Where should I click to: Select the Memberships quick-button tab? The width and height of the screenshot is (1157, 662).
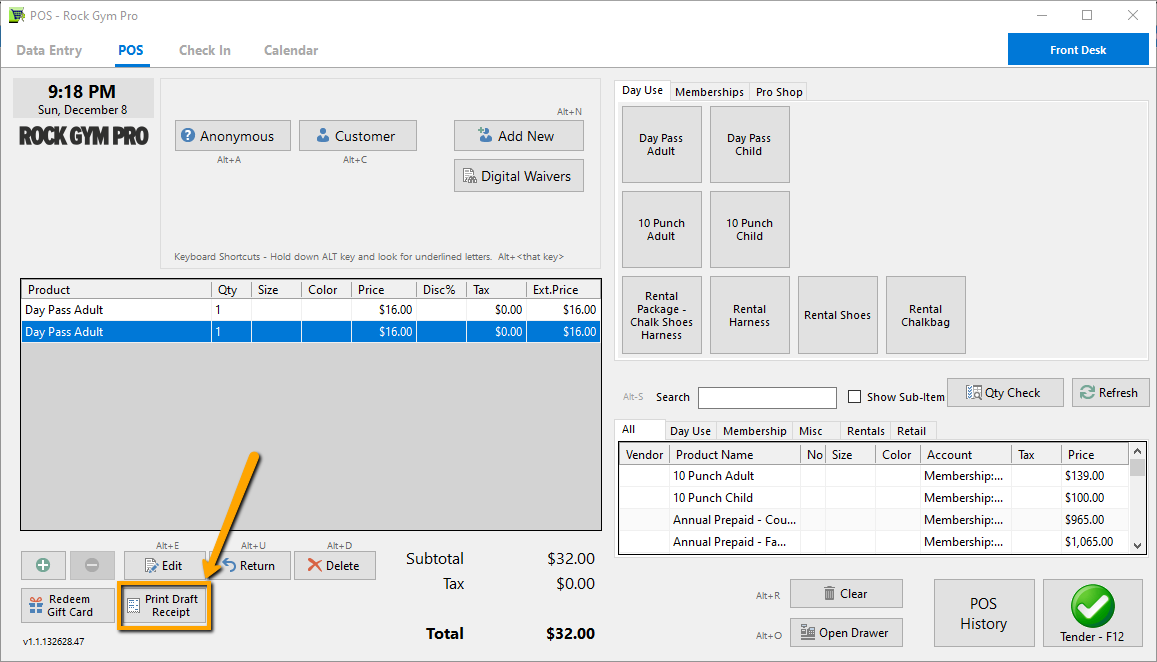pyautogui.click(x=709, y=92)
